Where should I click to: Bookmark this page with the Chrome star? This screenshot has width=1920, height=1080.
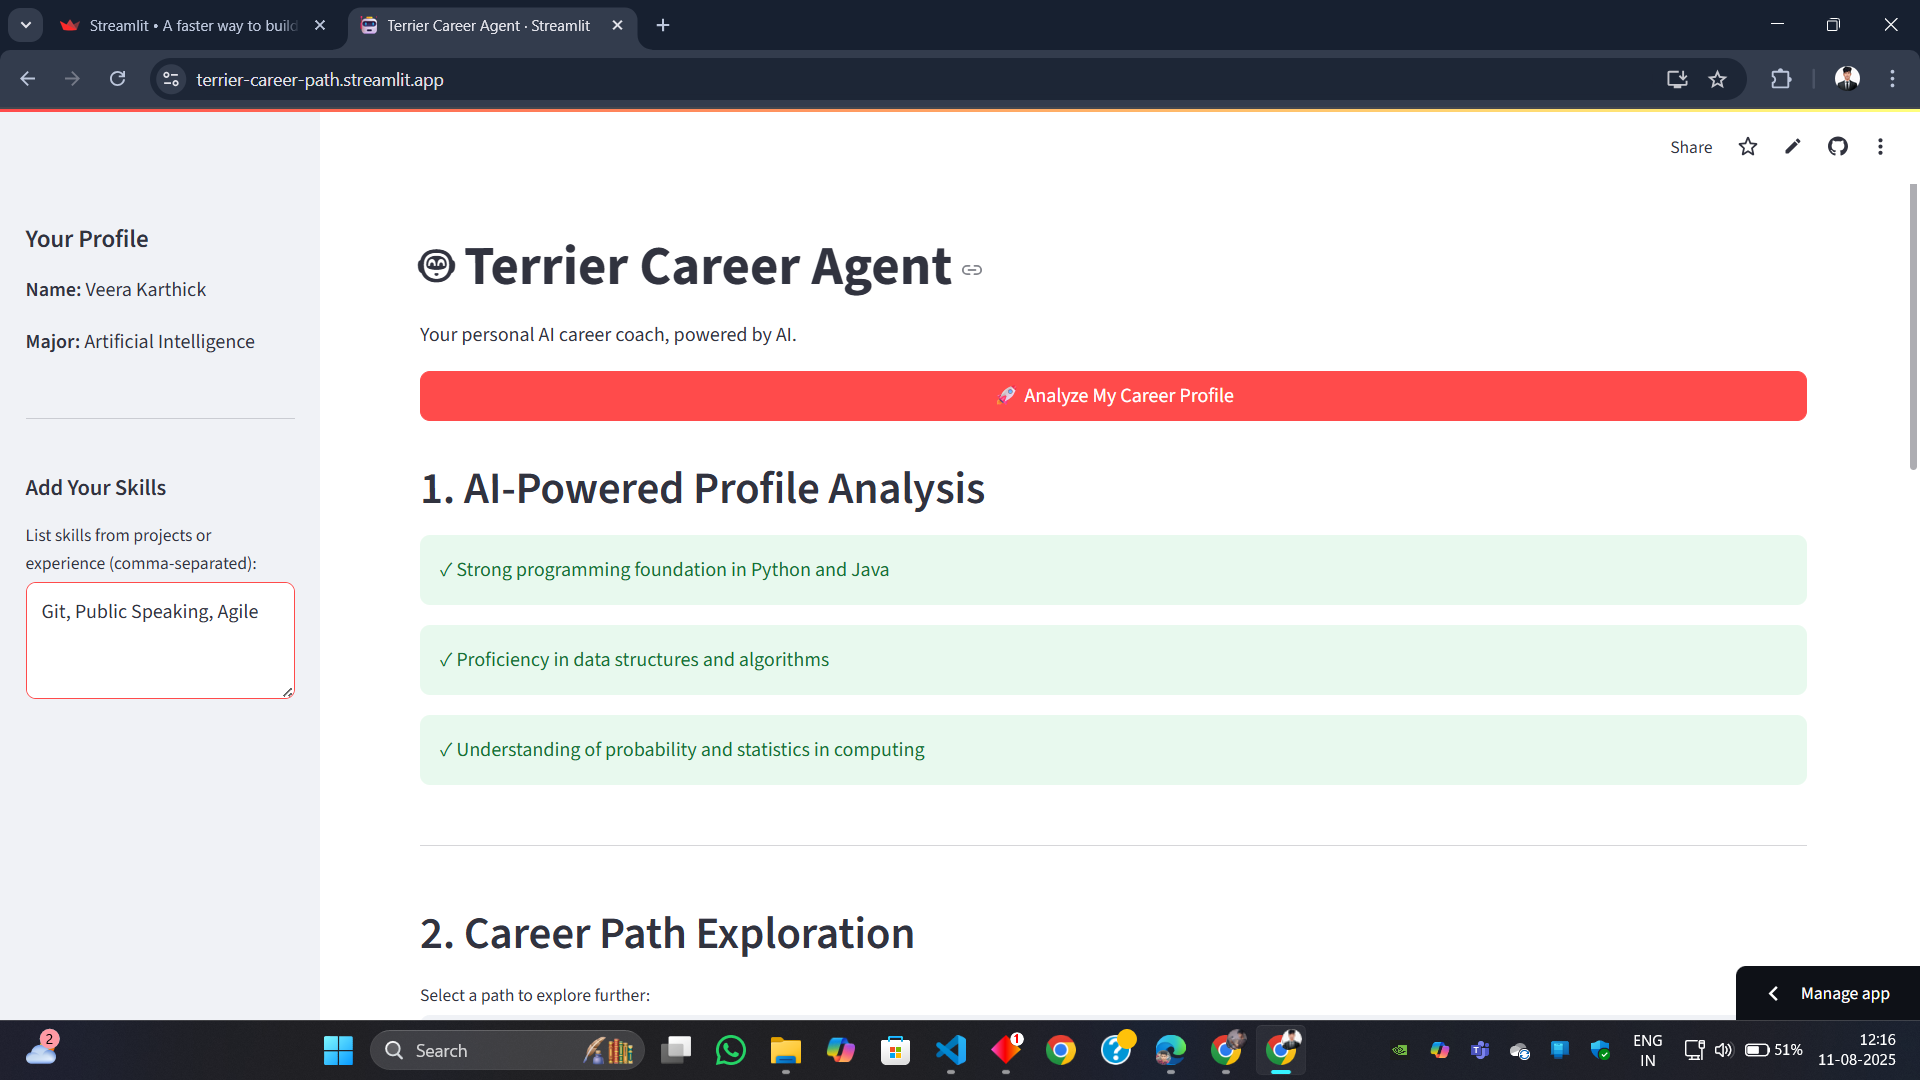1717,79
